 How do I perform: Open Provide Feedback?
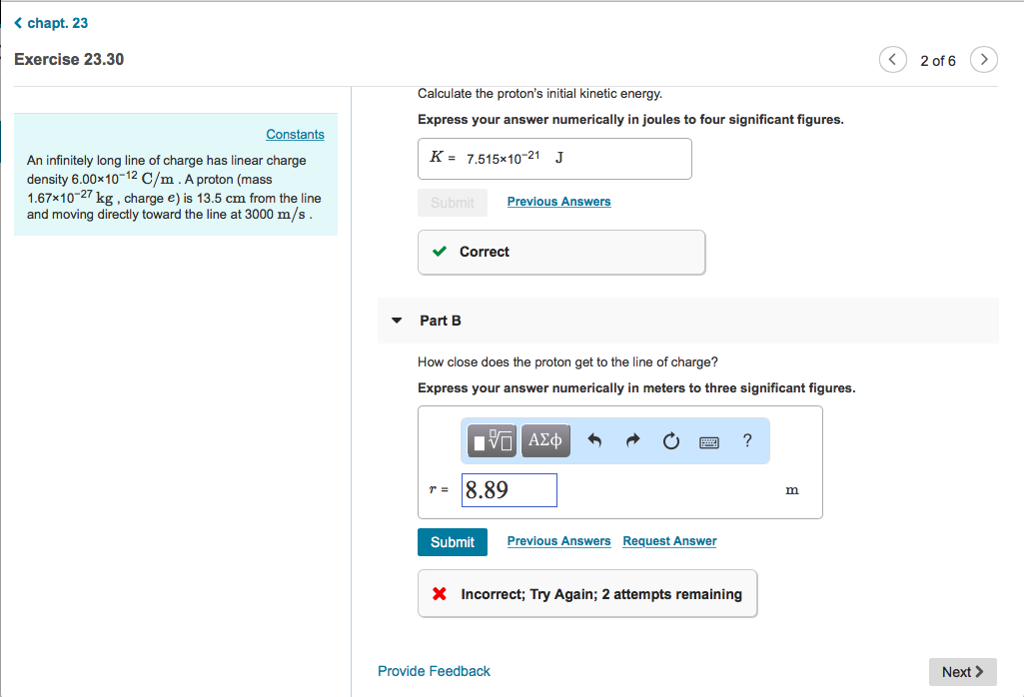[433, 671]
